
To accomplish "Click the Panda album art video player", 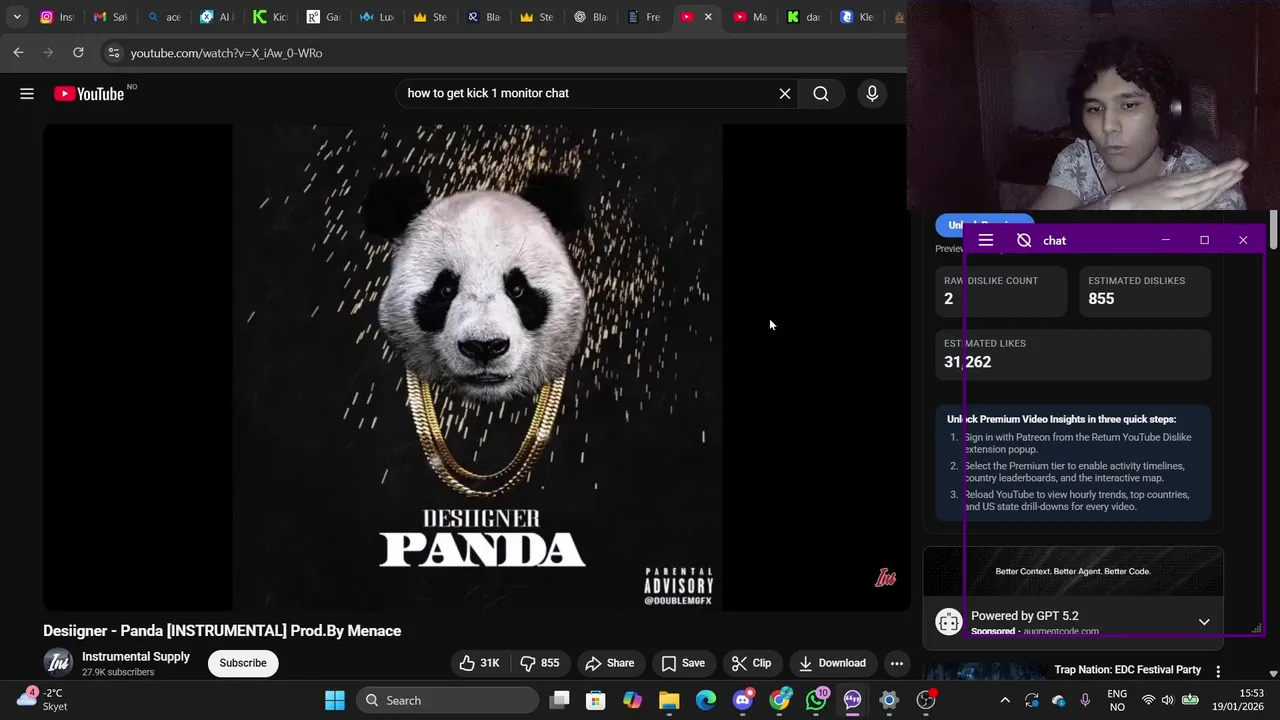I will (x=477, y=367).
